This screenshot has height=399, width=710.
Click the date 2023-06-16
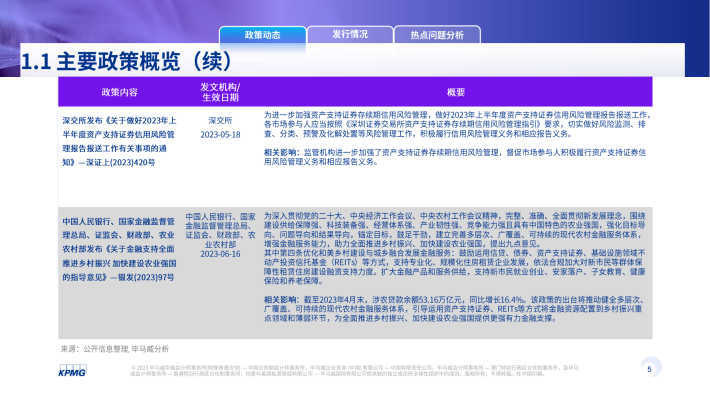click(220, 254)
